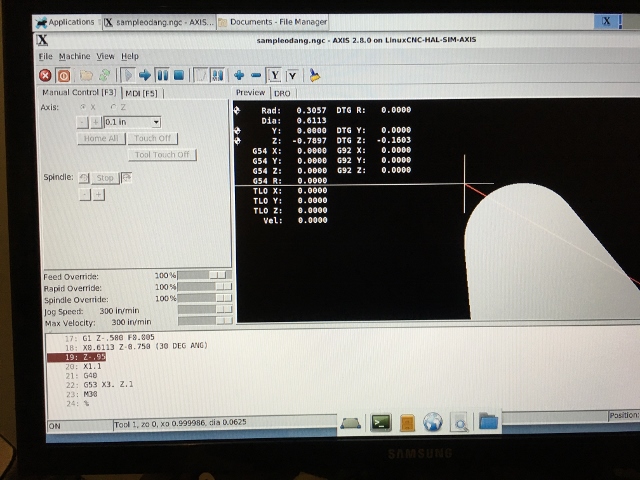Show desktop from the dock

pos(350,423)
